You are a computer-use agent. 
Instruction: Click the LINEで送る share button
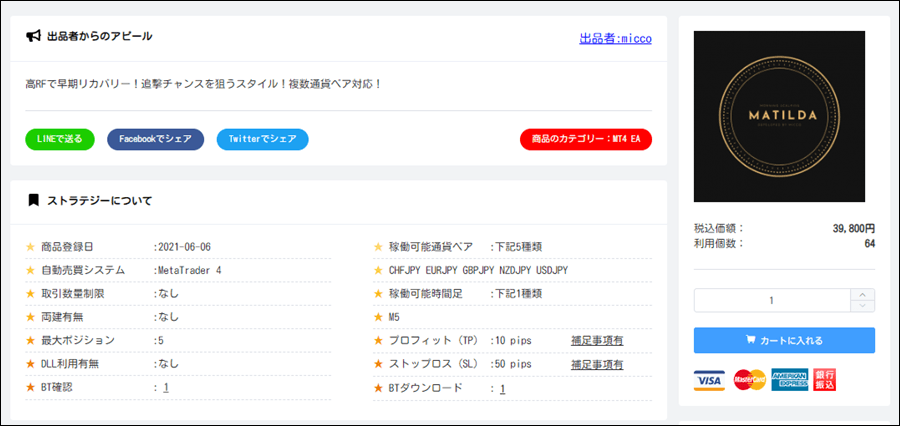[x=60, y=139]
